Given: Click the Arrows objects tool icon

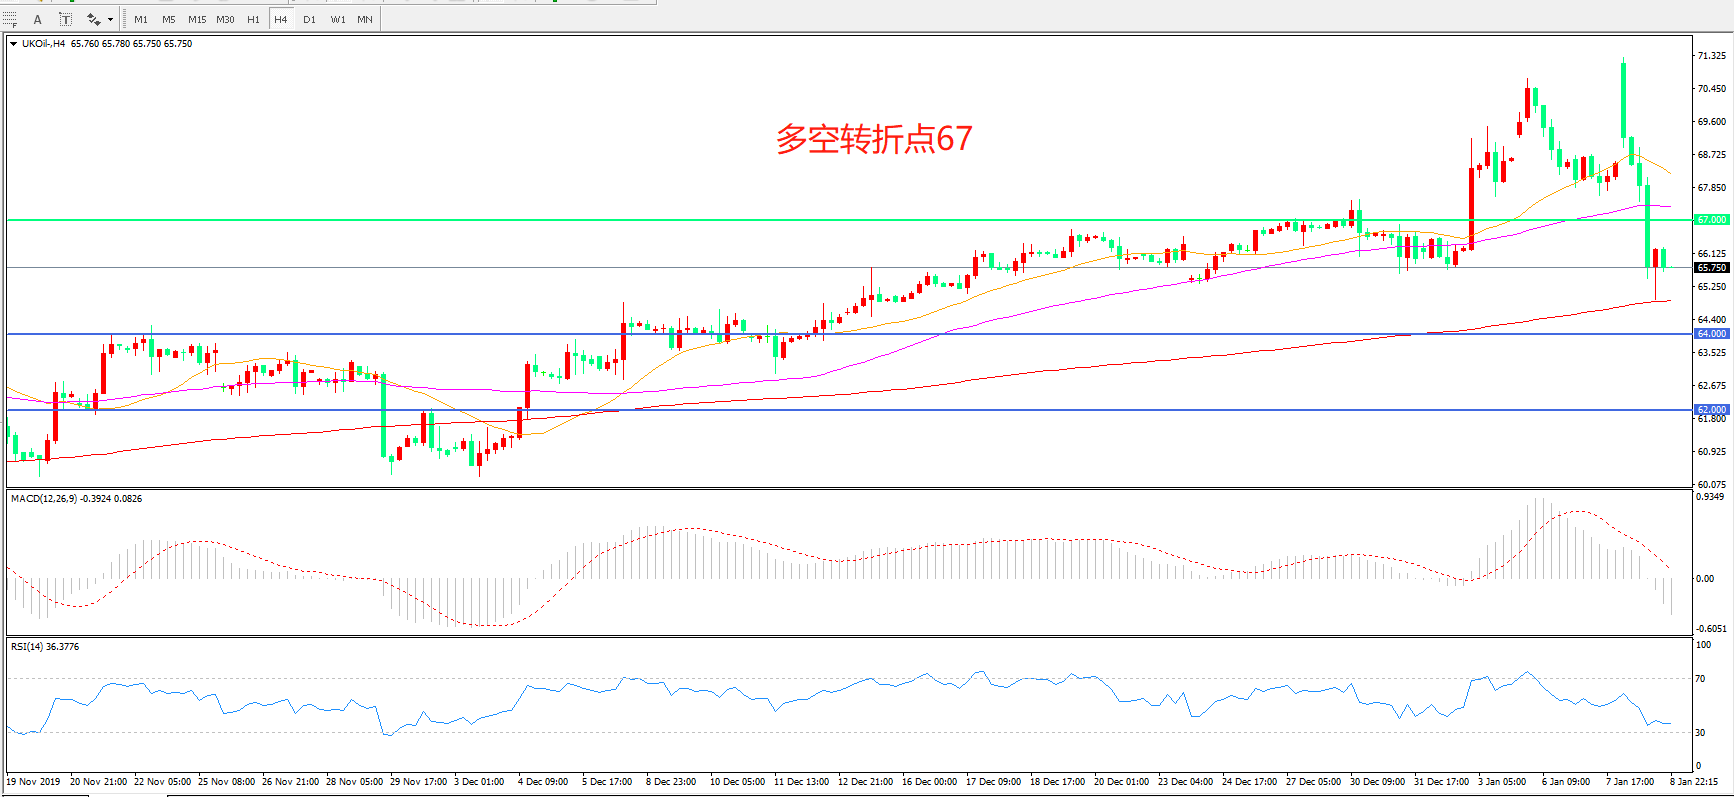Looking at the screenshot, I should (x=93, y=19).
